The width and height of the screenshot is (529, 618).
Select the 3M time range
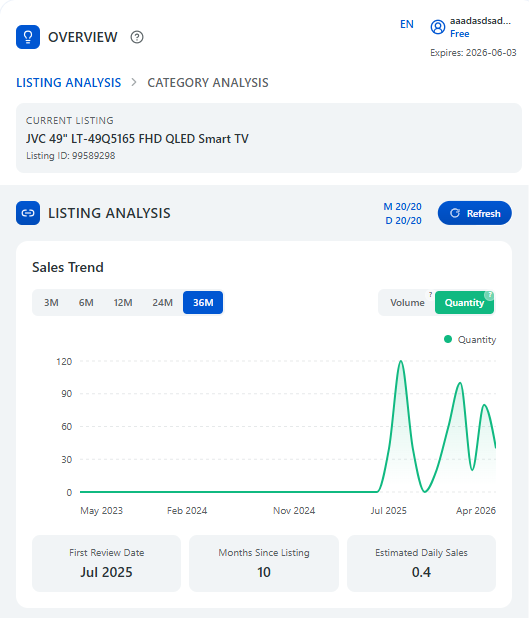click(x=51, y=303)
